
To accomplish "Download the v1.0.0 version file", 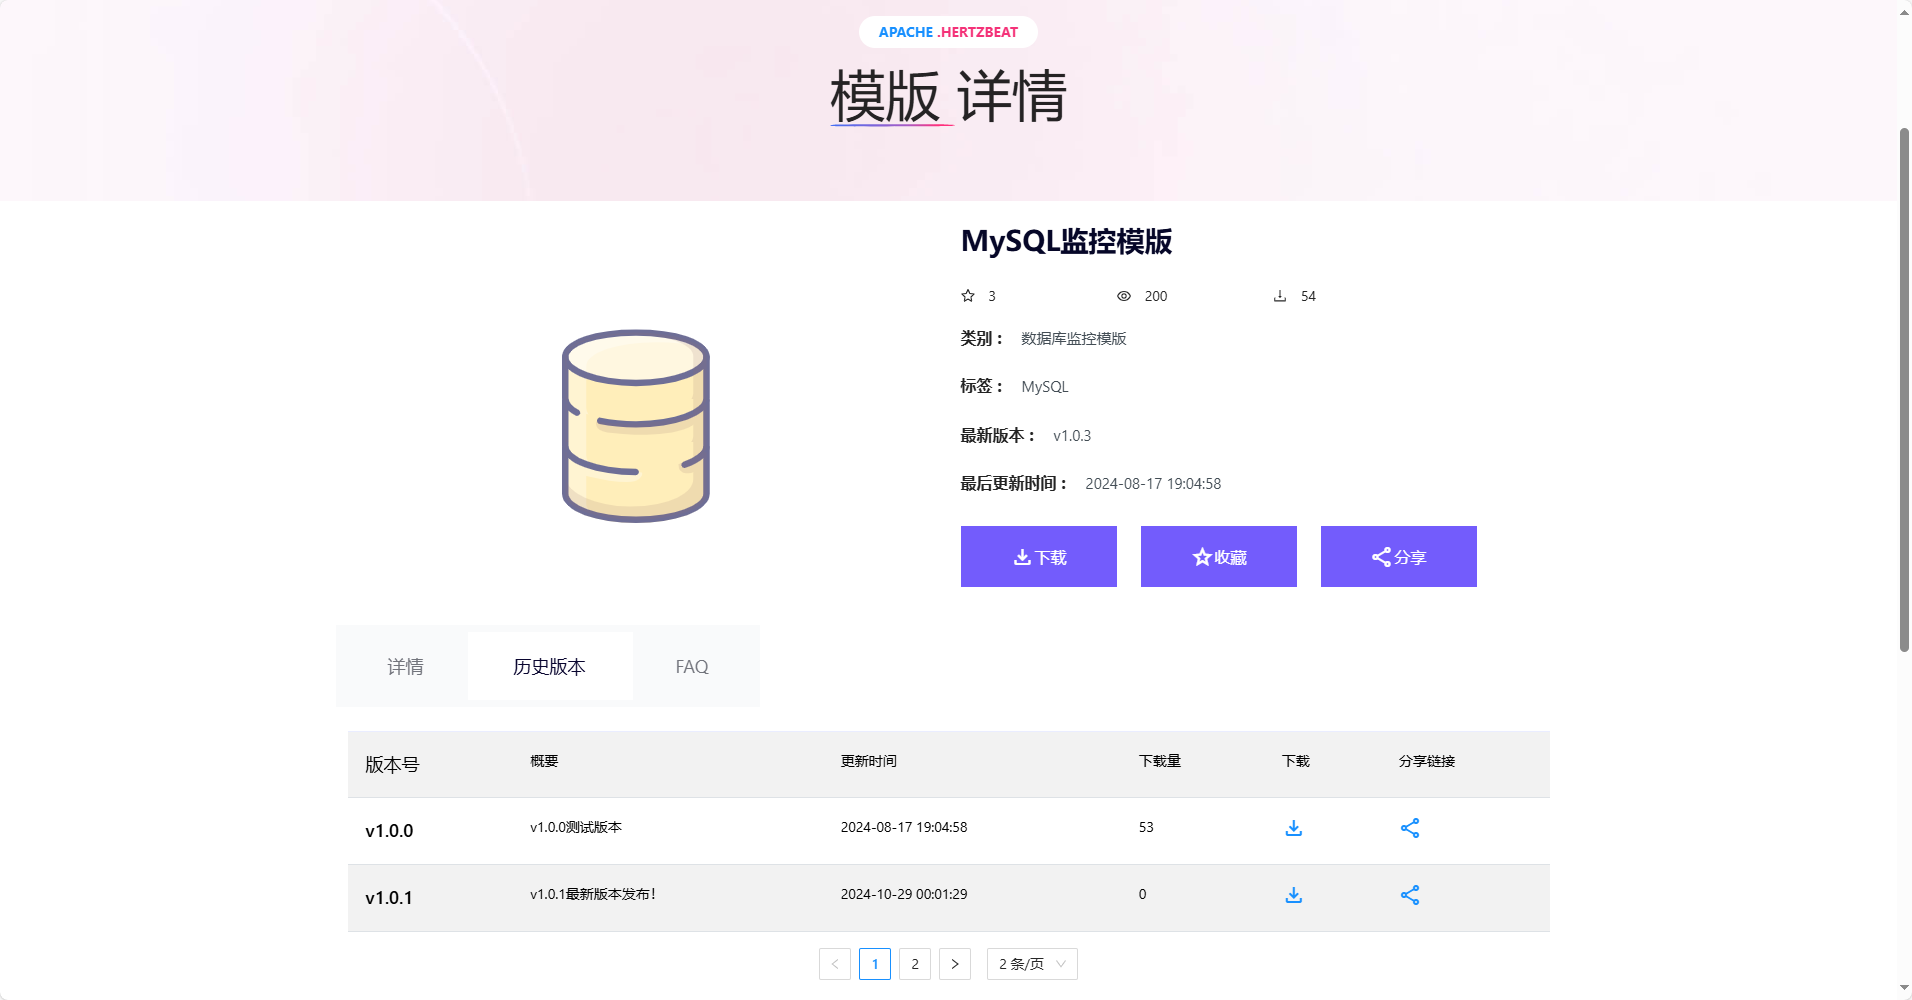I will click(1293, 828).
